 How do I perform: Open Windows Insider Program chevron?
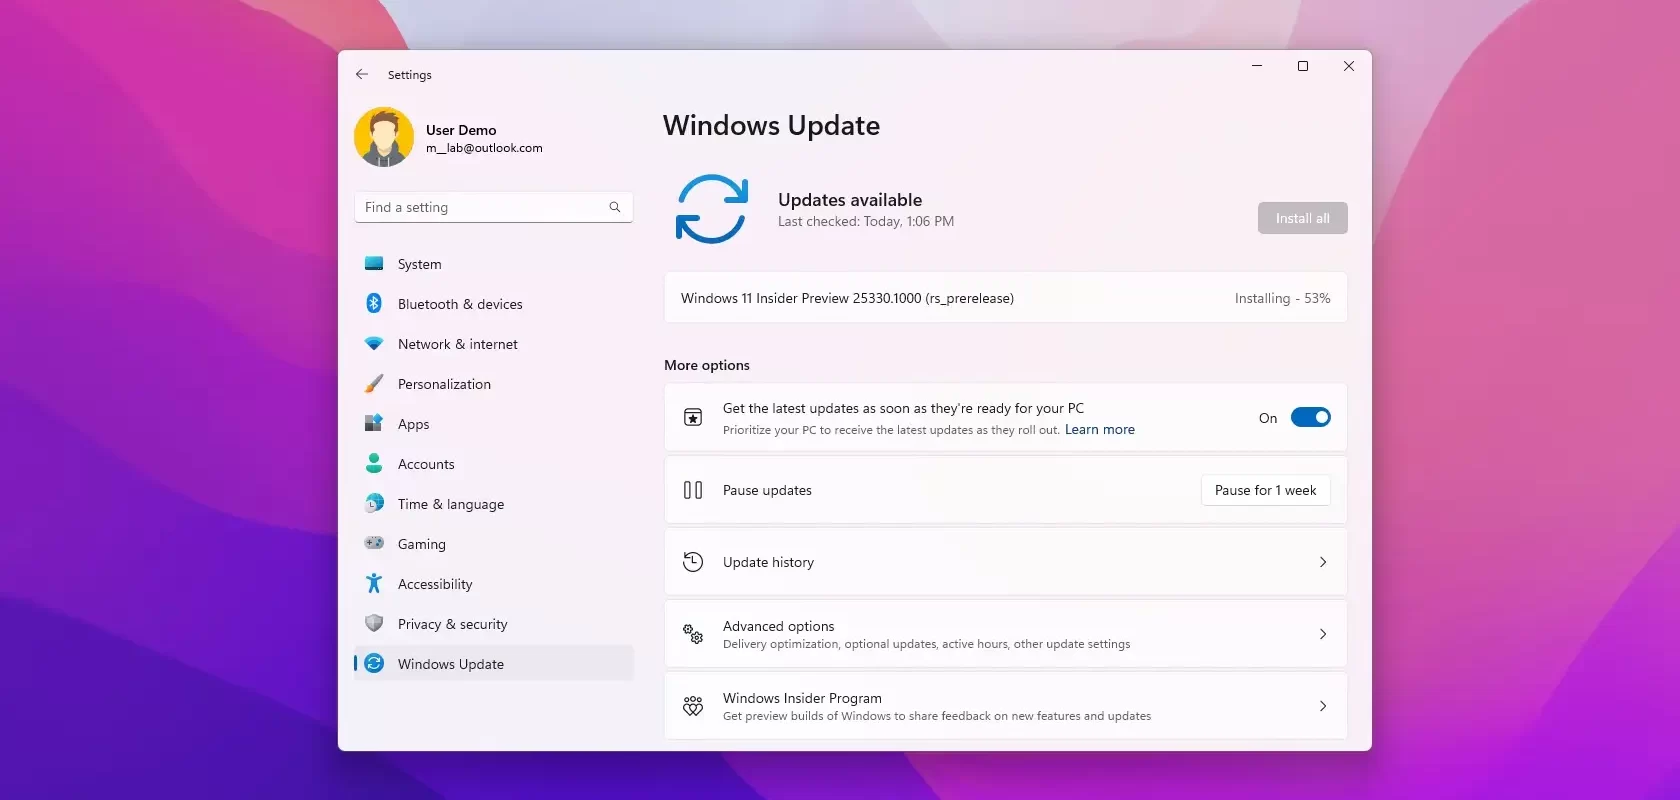(1323, 706)
